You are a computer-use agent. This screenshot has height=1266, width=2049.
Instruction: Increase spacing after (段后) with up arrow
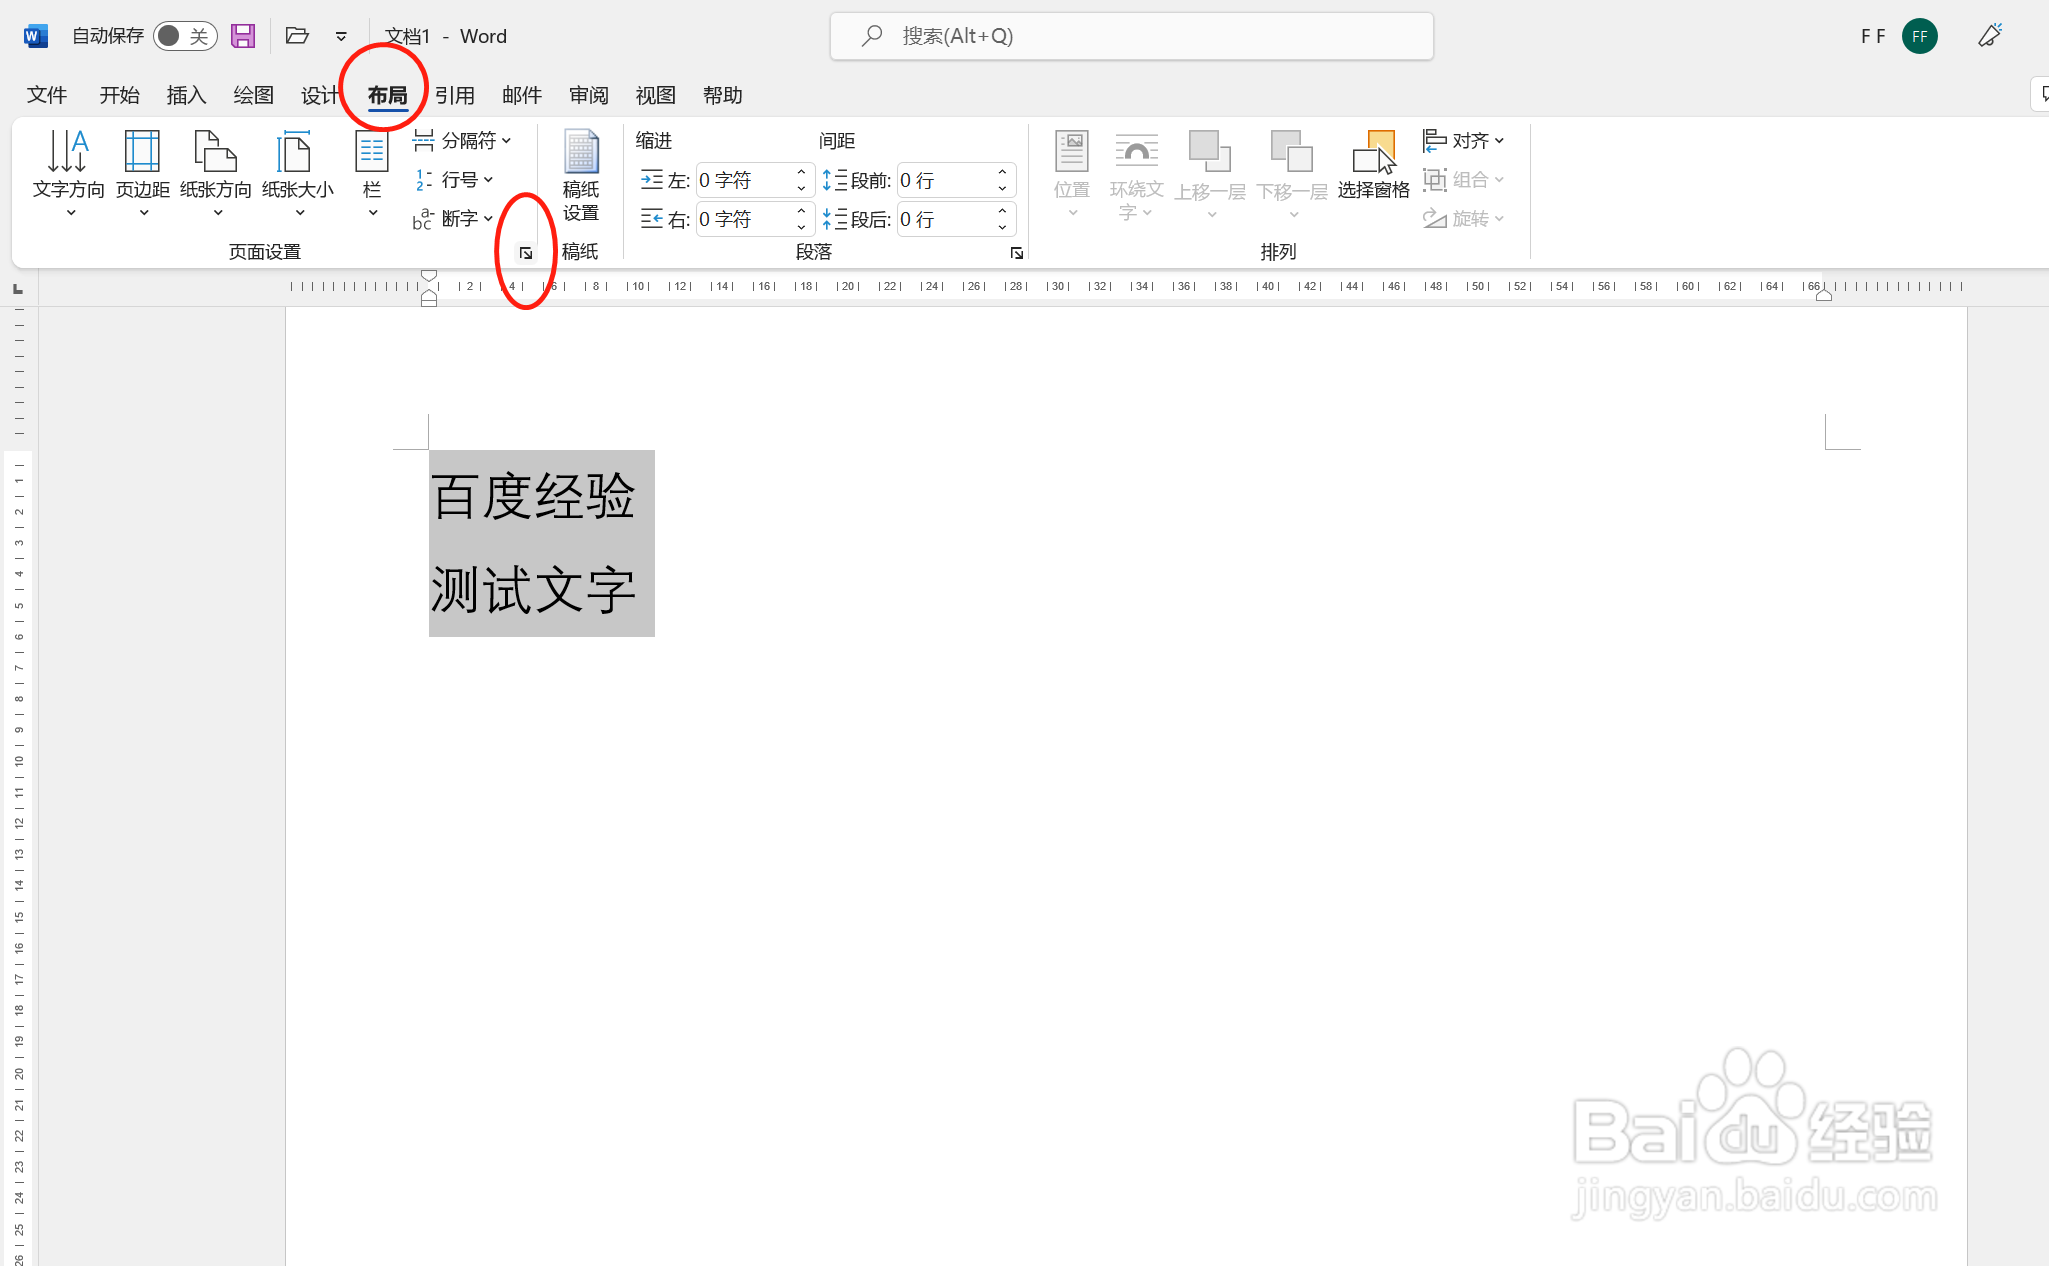(x=1002, y=211)
